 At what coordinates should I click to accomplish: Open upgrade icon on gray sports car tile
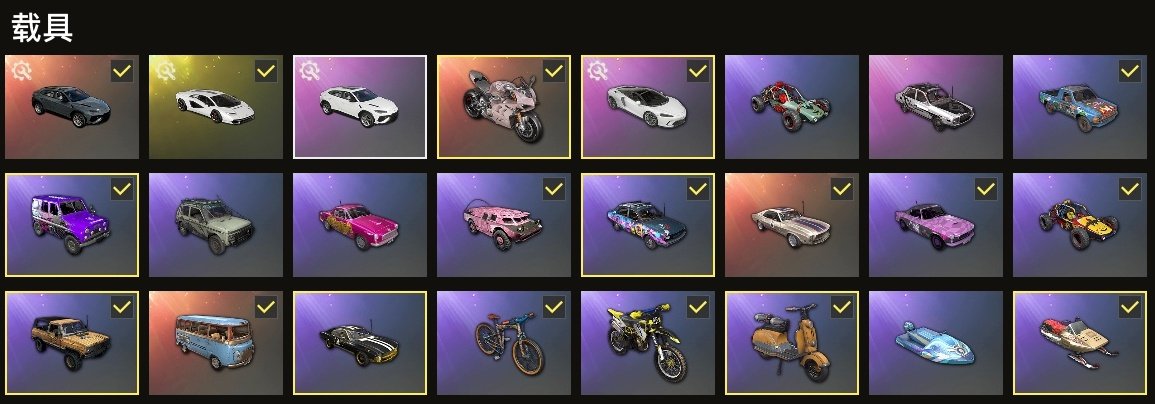tap(22, 72)
